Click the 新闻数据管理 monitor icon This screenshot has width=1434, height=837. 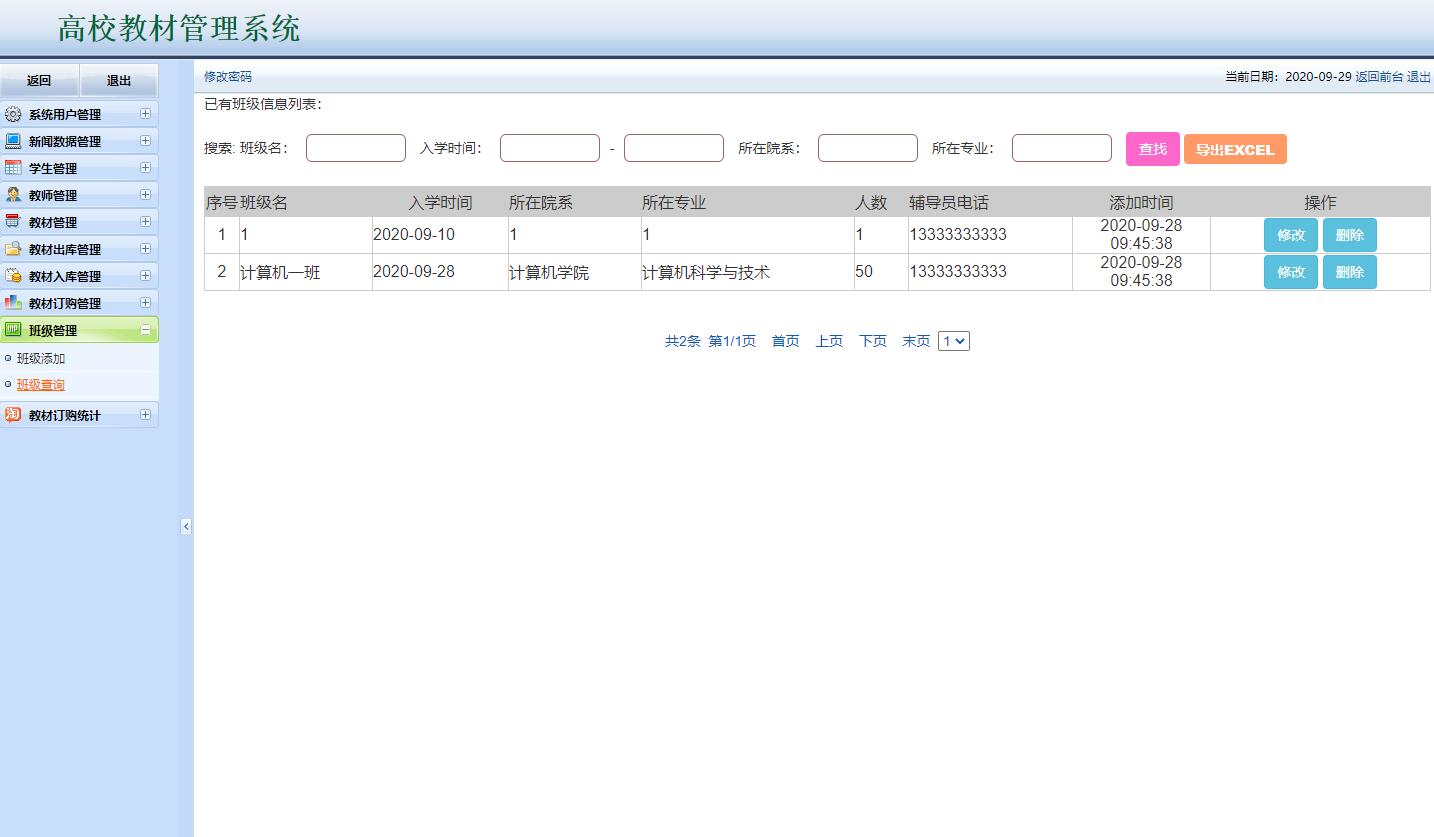pyautogui.click(x=14, y=141)
